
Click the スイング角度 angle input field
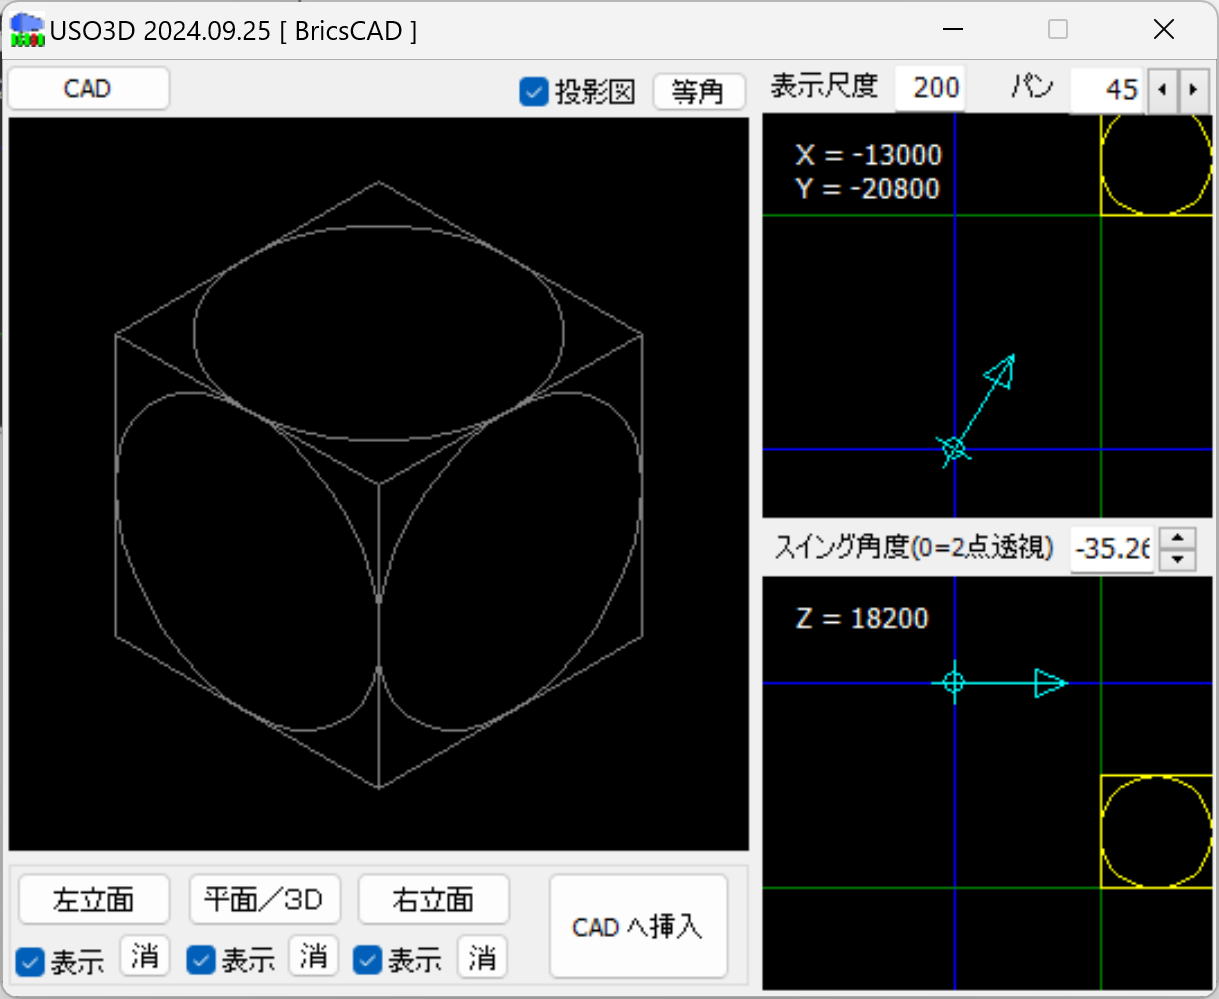point(1111,548)
